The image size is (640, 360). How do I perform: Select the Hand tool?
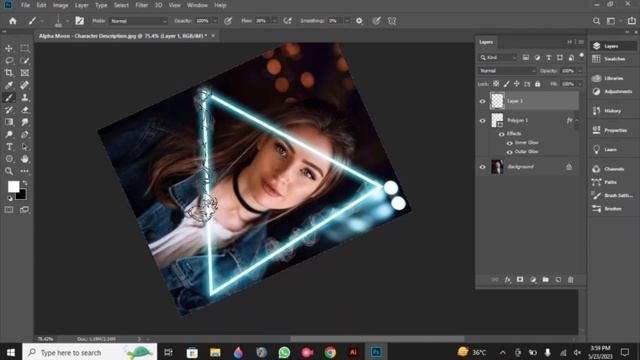(24, 158)
